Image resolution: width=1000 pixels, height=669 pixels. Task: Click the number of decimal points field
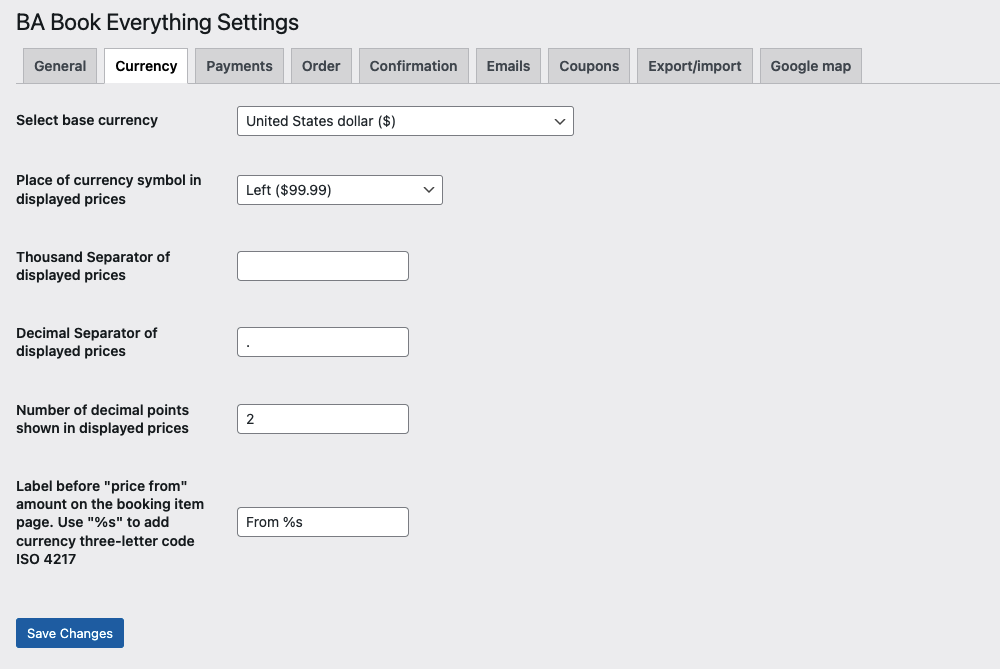pos(322,419)
